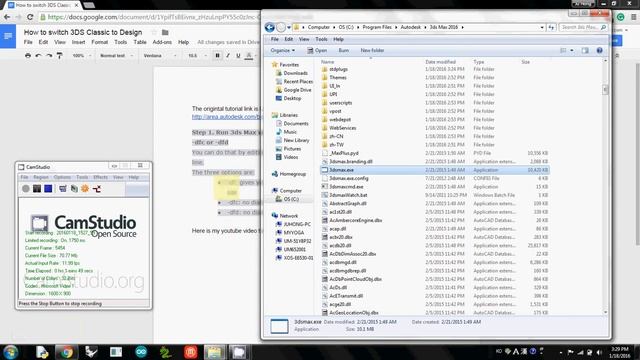Toggle Bold in Docs toolbar
This screenshot has width=640, height=360.
(x=217, y=56)
